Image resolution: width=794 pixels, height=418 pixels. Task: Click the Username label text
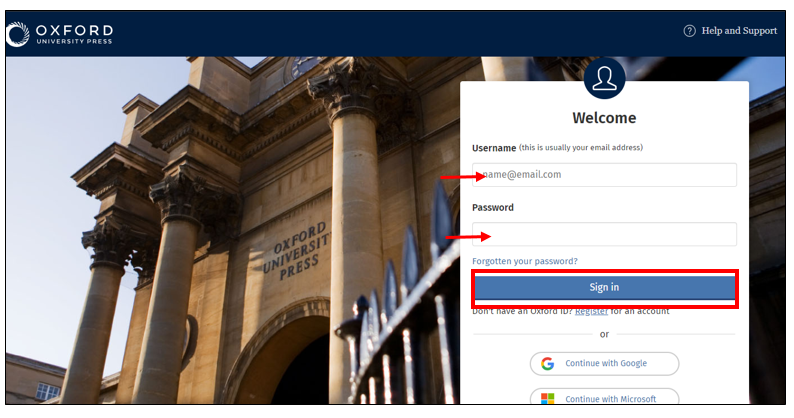494,148
